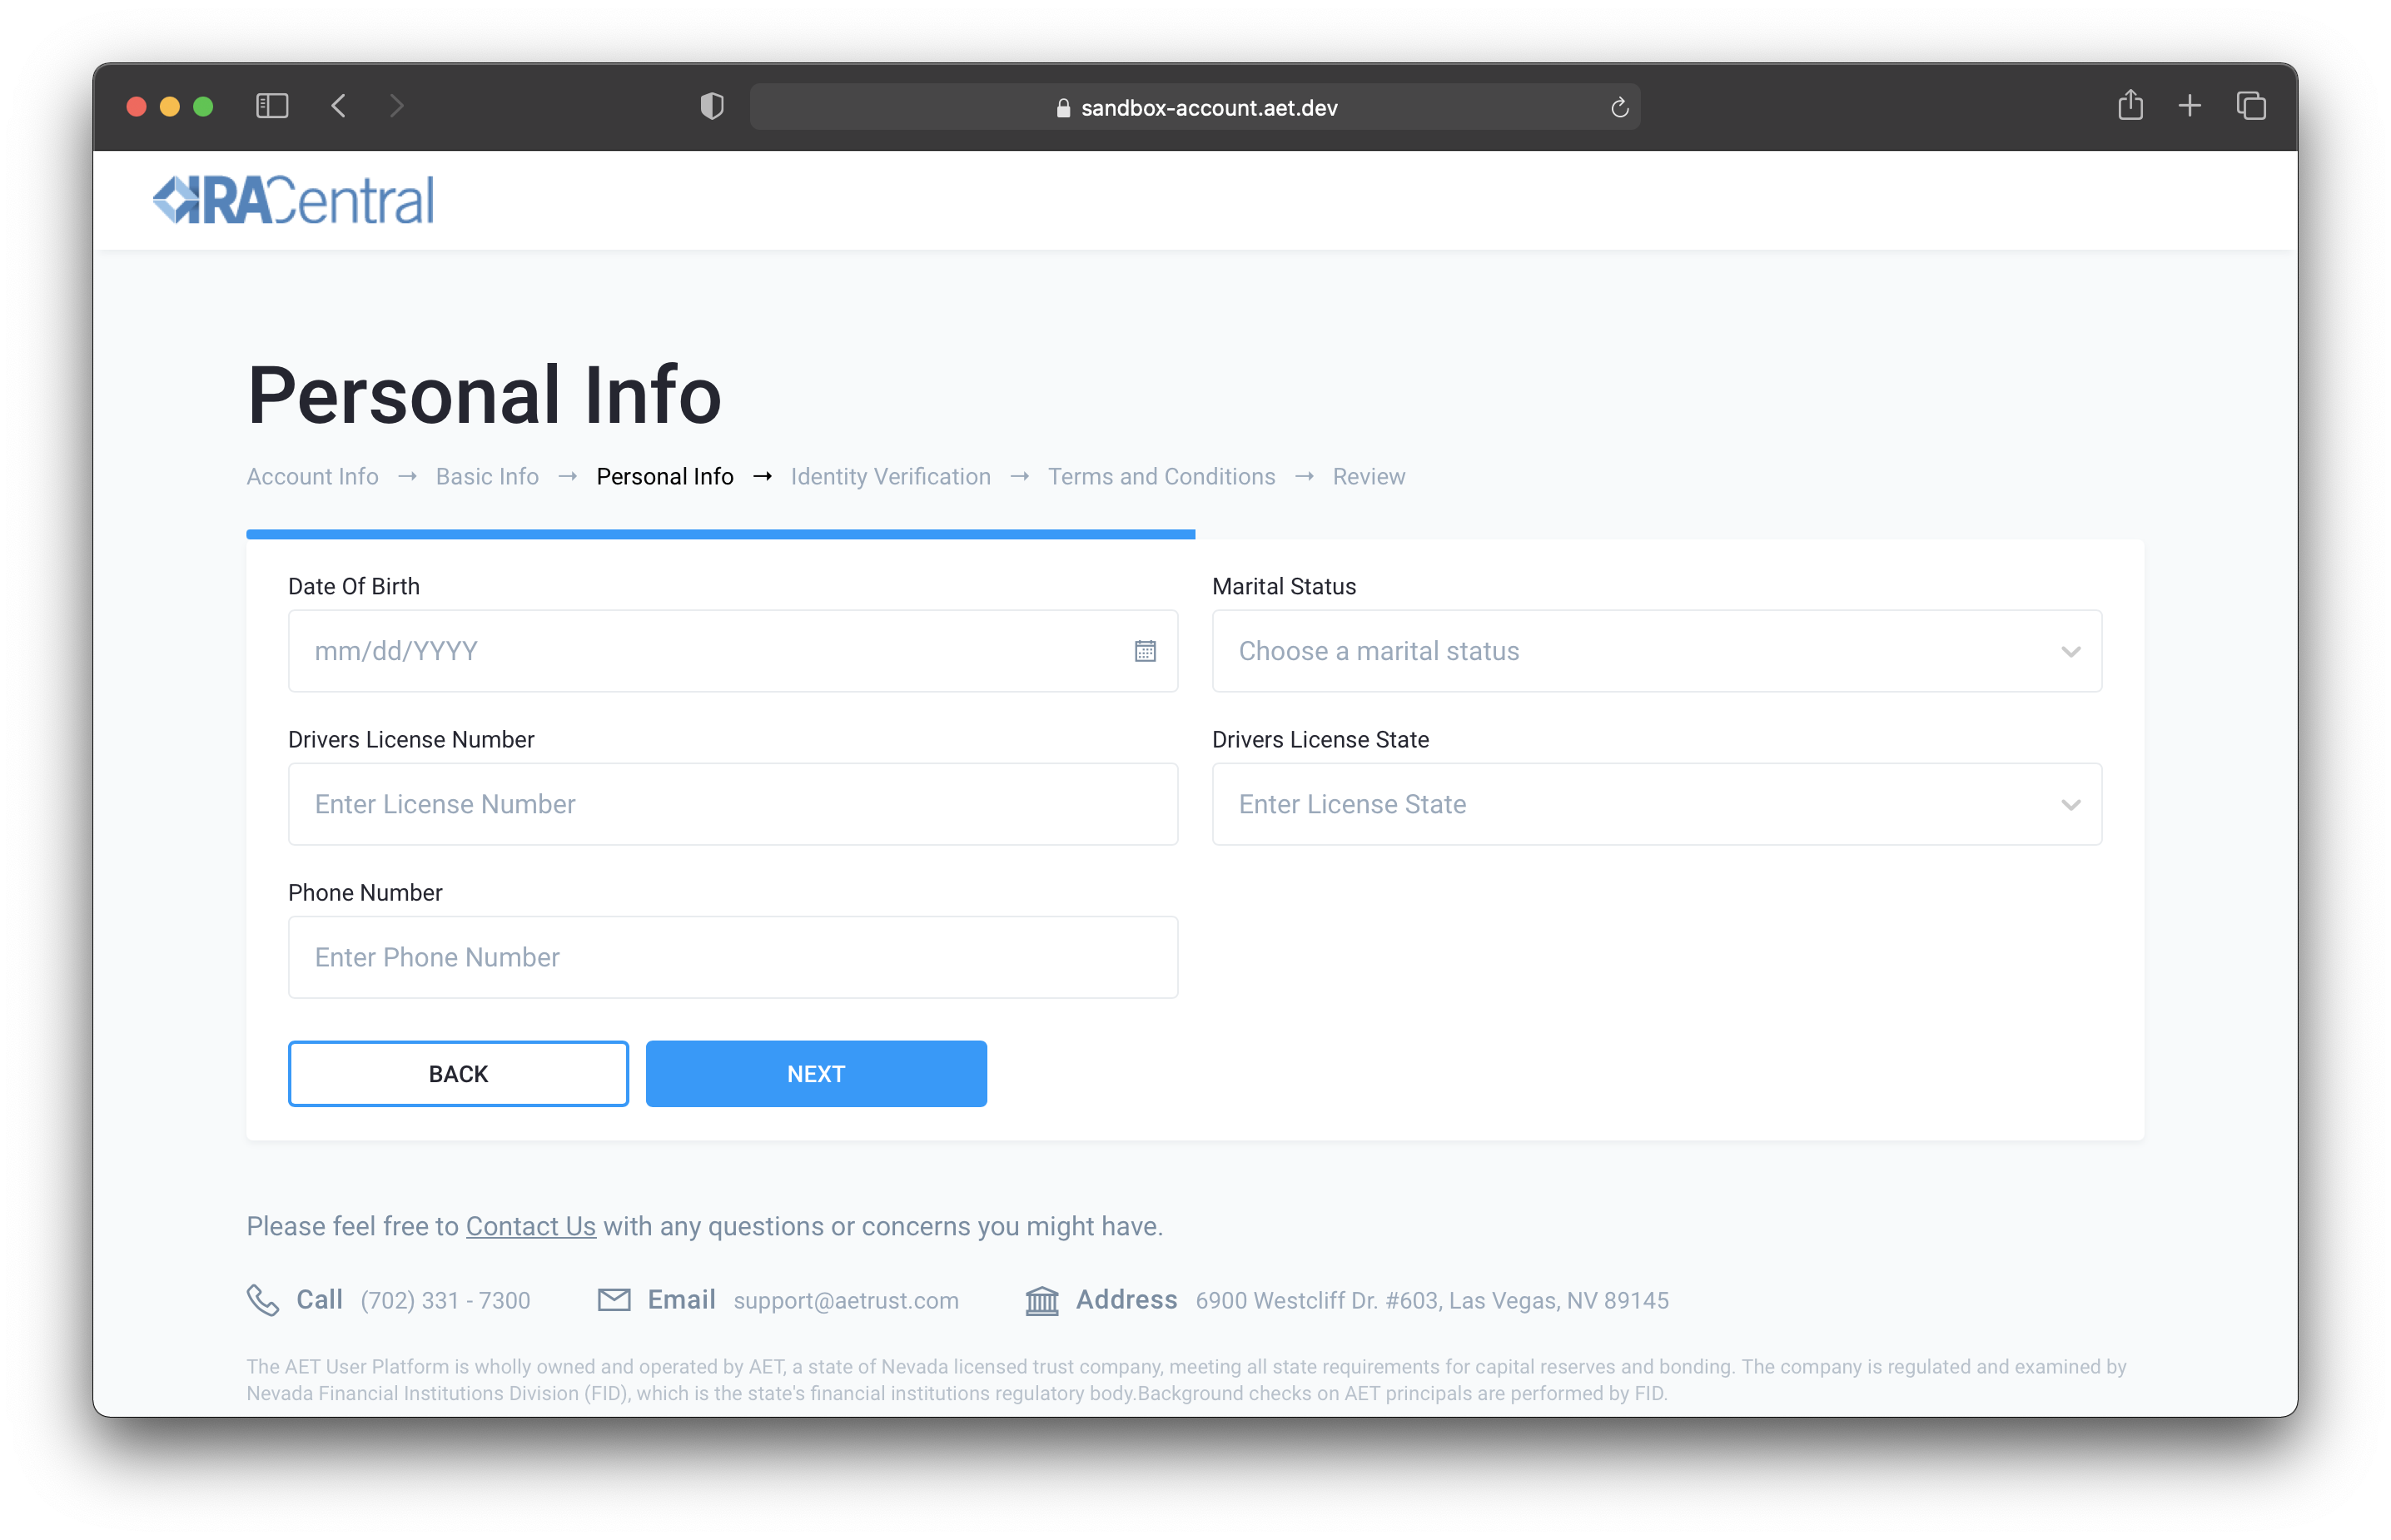2391x1540 pixels.
Task: Click the Share icon in toolbar
Action: pyautogui.click(x=2130, y=106)
